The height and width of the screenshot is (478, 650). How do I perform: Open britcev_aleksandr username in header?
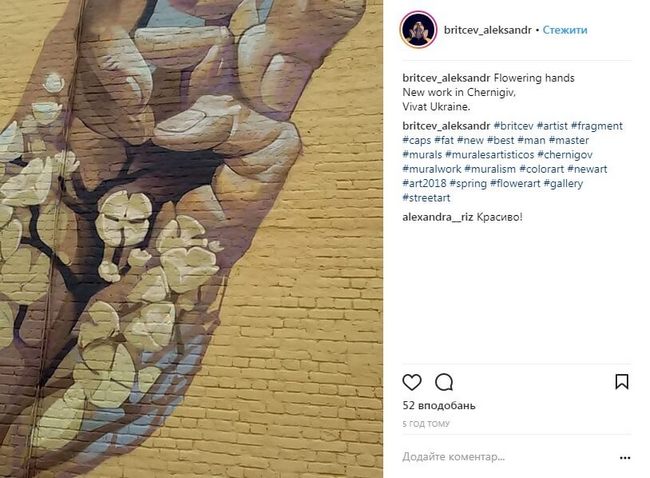click(x=488, y=30)
